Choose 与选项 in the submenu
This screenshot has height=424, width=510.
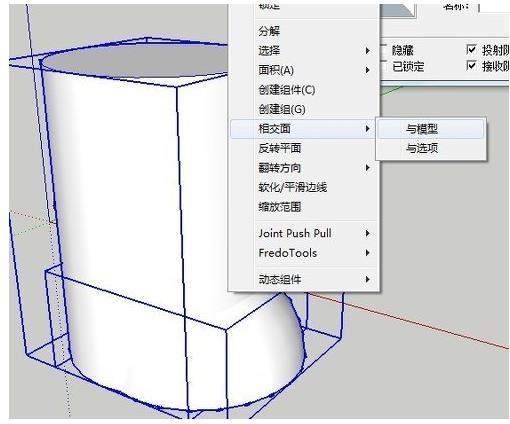click(x=430, y=148)
